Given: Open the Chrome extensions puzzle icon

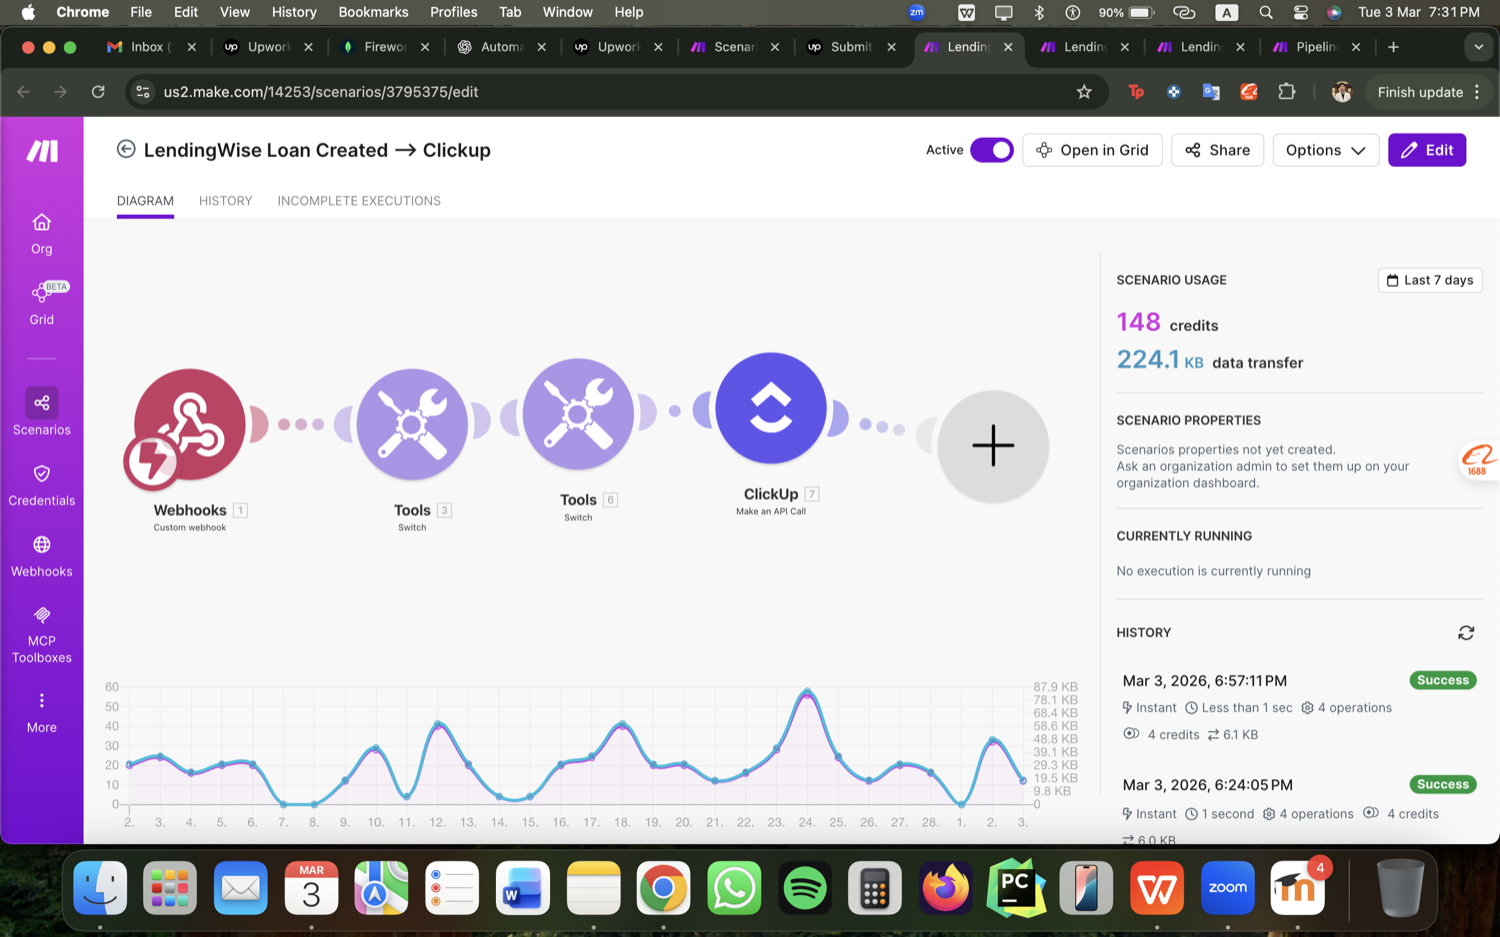Looking at the screenshot, I should click(1287, 92).
